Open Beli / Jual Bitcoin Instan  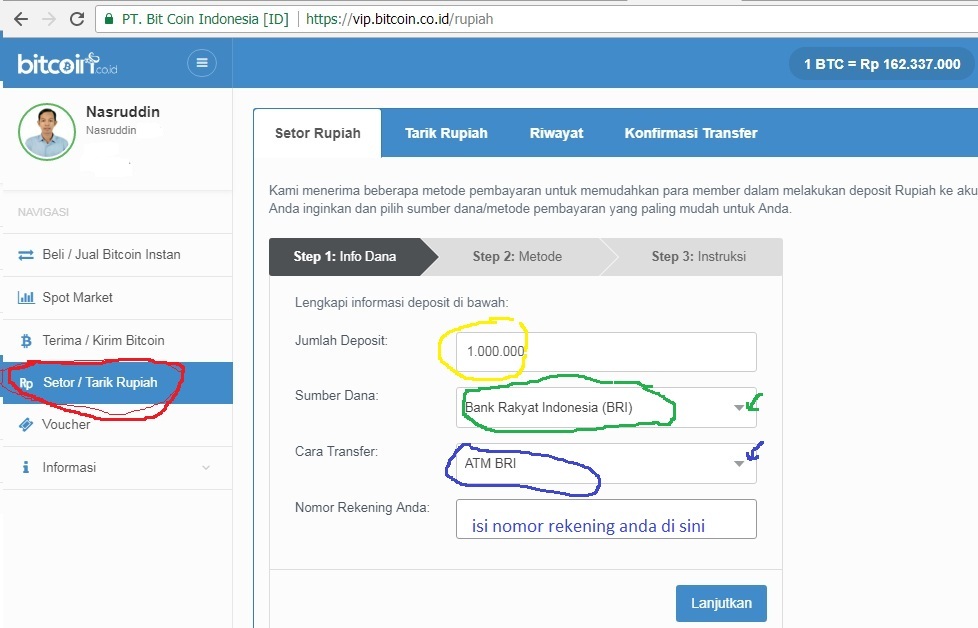(118, 255)
